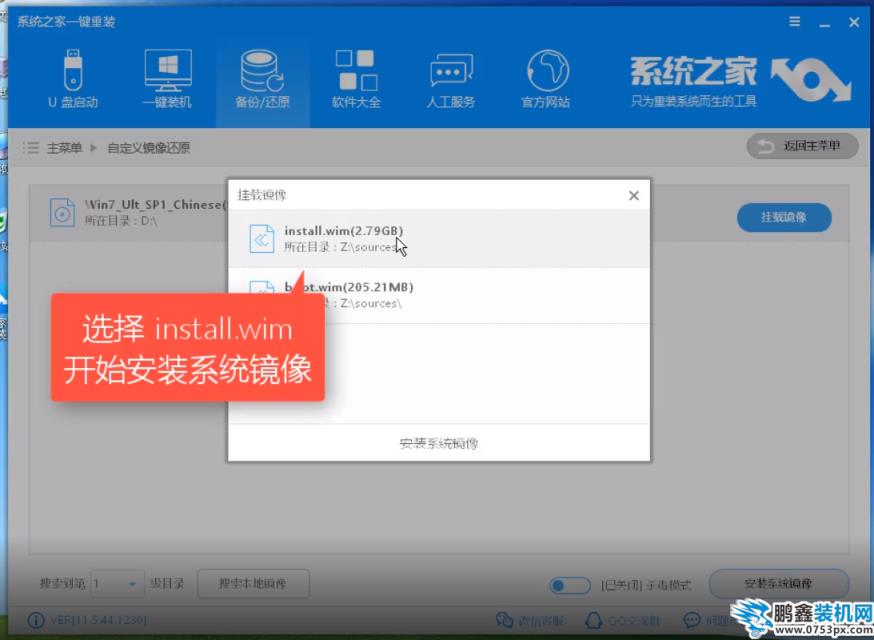The width and height of the screenshot is (874, 640).
Task: Click the version info icon
Action: 36,620
